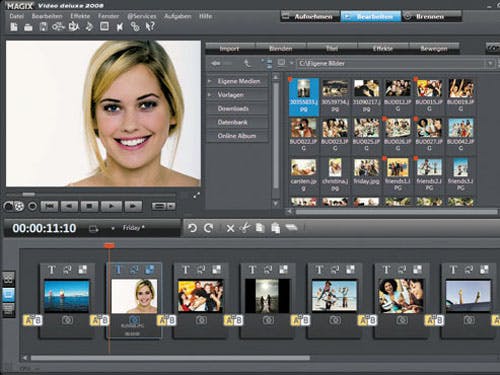The width and height of the screenshot is (500, 375).
Task: Open the @Services menu
Action: click(142, 16)
